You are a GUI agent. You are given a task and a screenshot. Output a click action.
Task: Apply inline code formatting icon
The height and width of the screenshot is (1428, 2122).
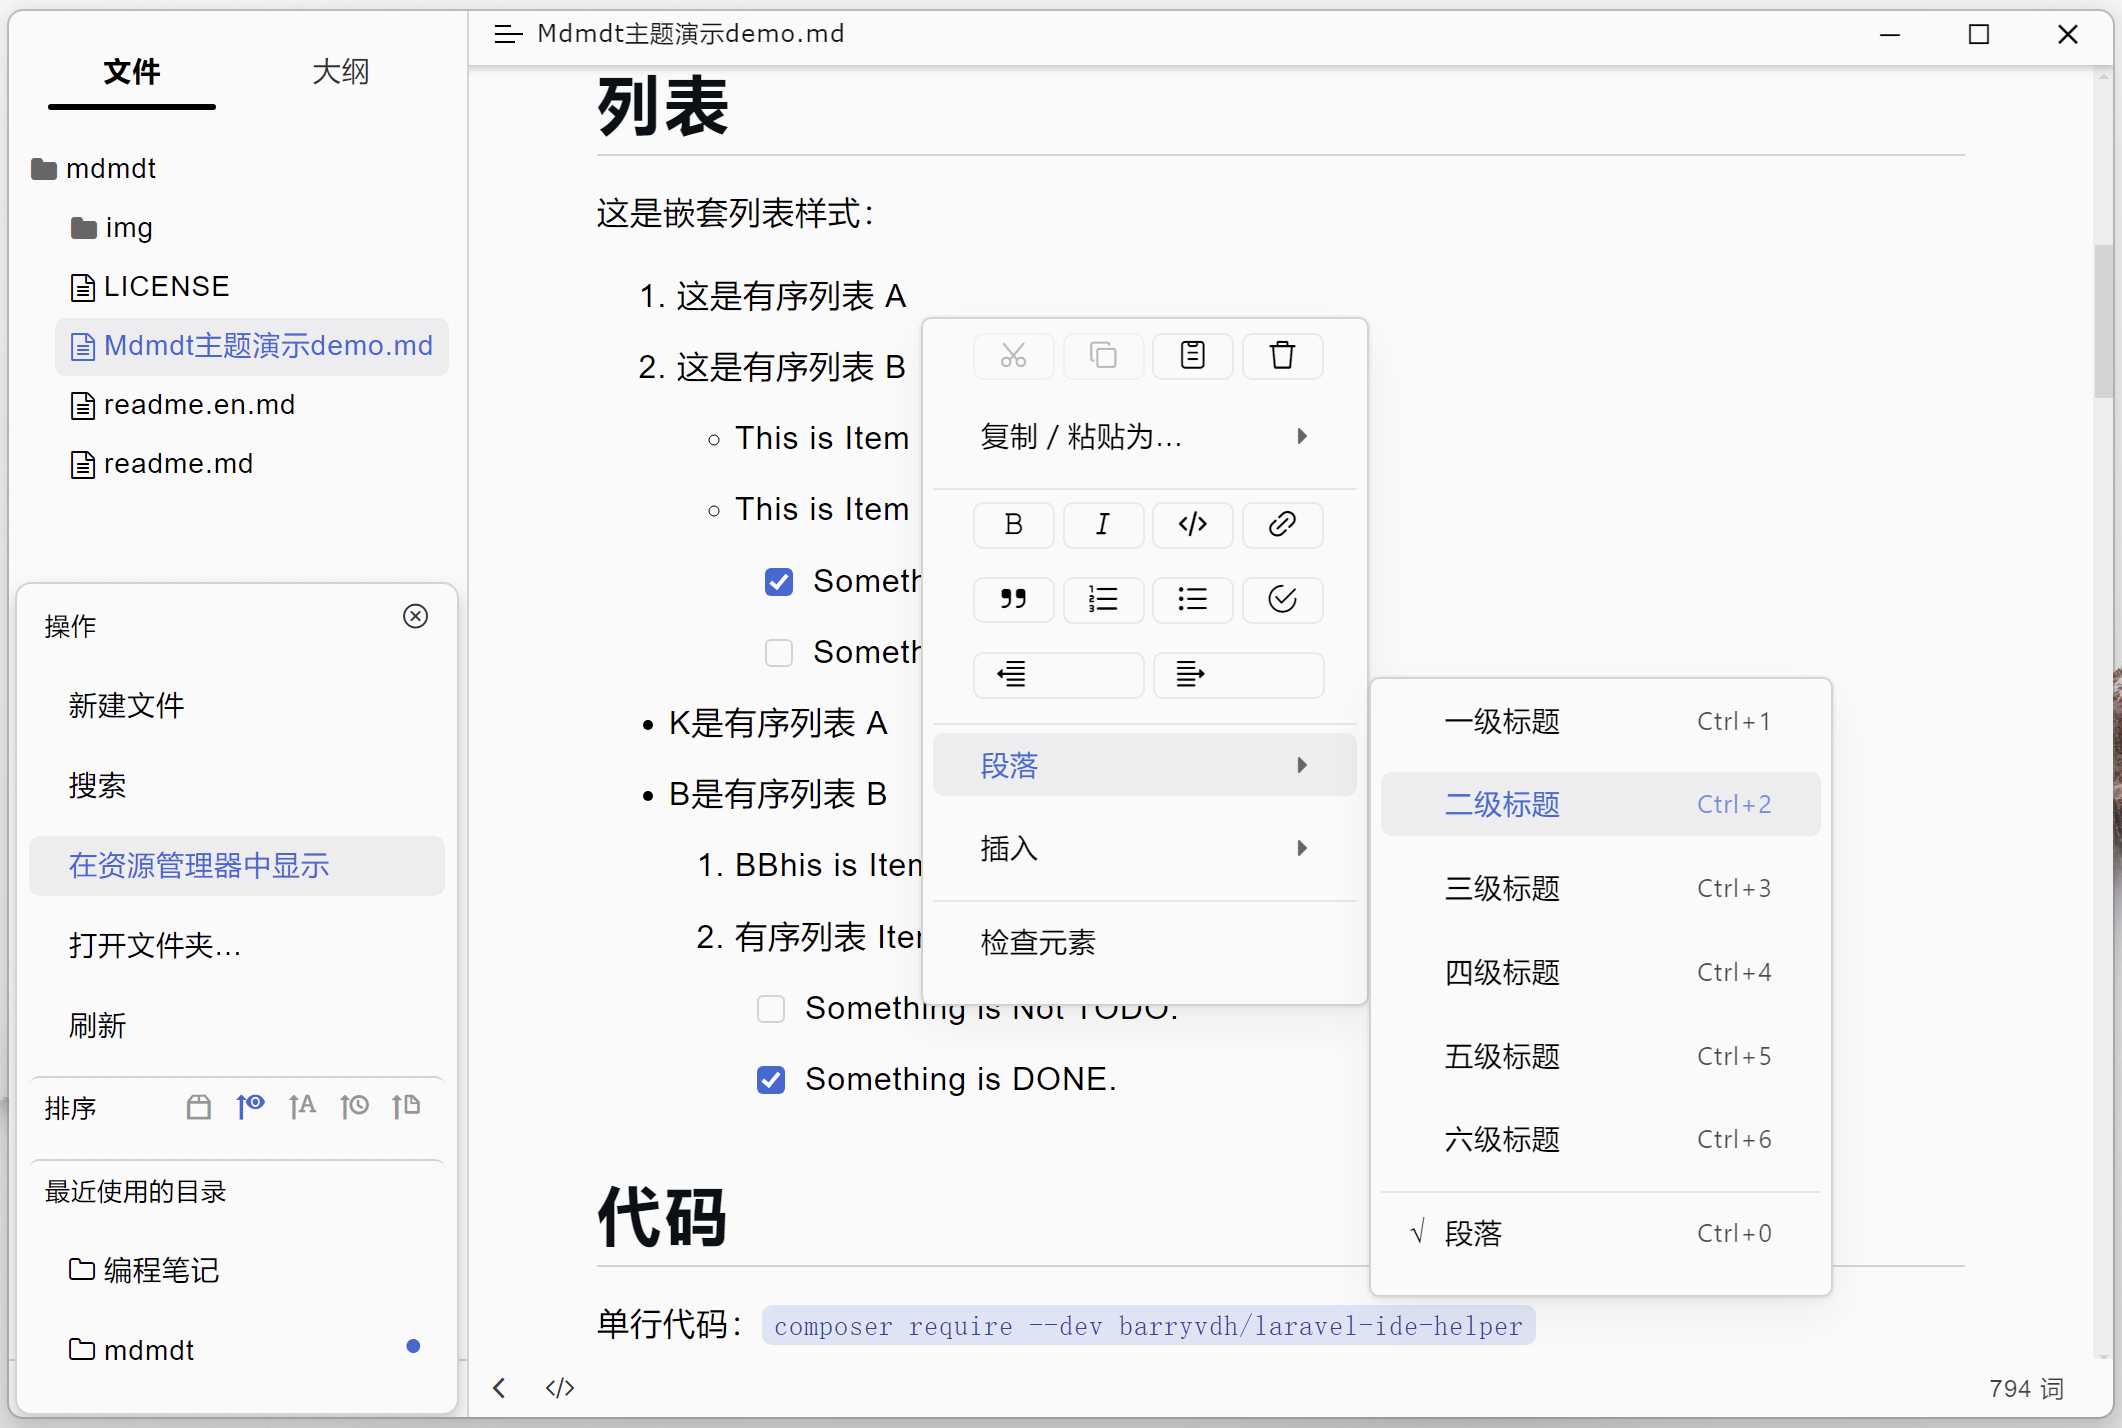[1192, 525]
